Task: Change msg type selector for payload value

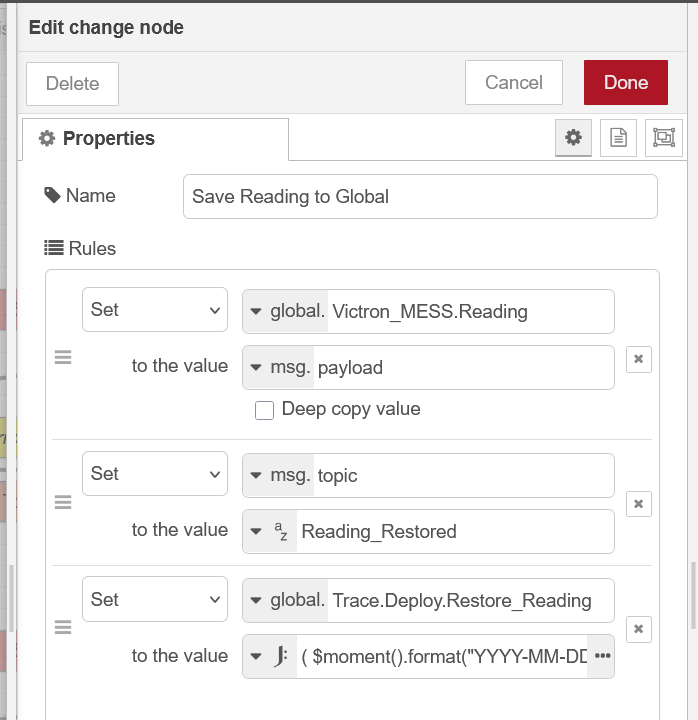Action: (279, 367)
